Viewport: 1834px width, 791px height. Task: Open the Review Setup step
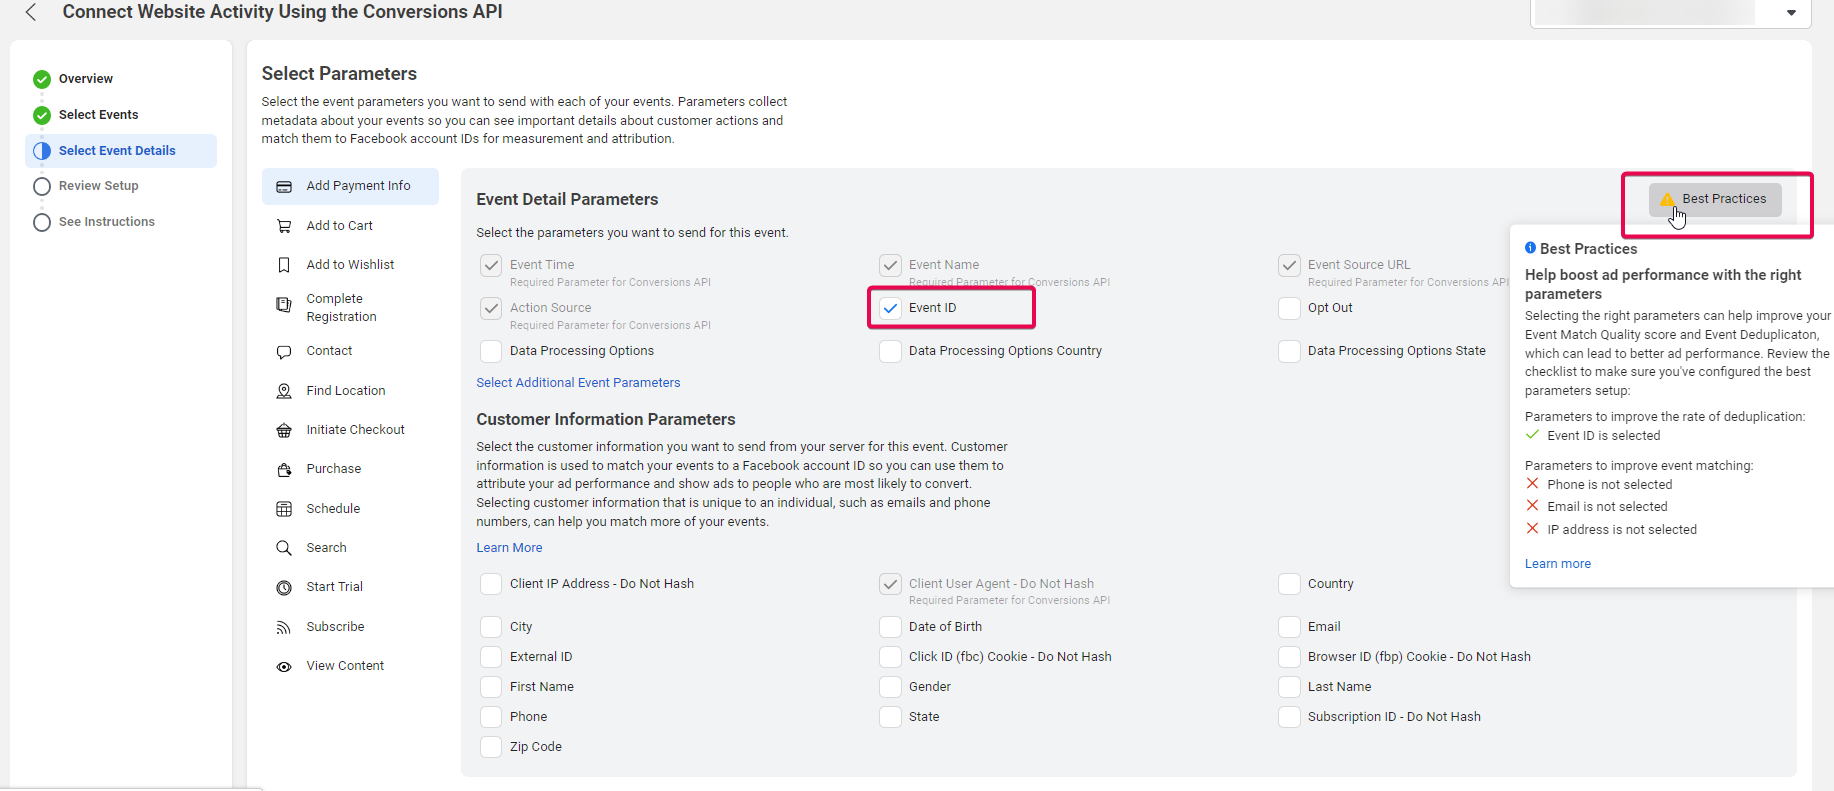[98, 186]
